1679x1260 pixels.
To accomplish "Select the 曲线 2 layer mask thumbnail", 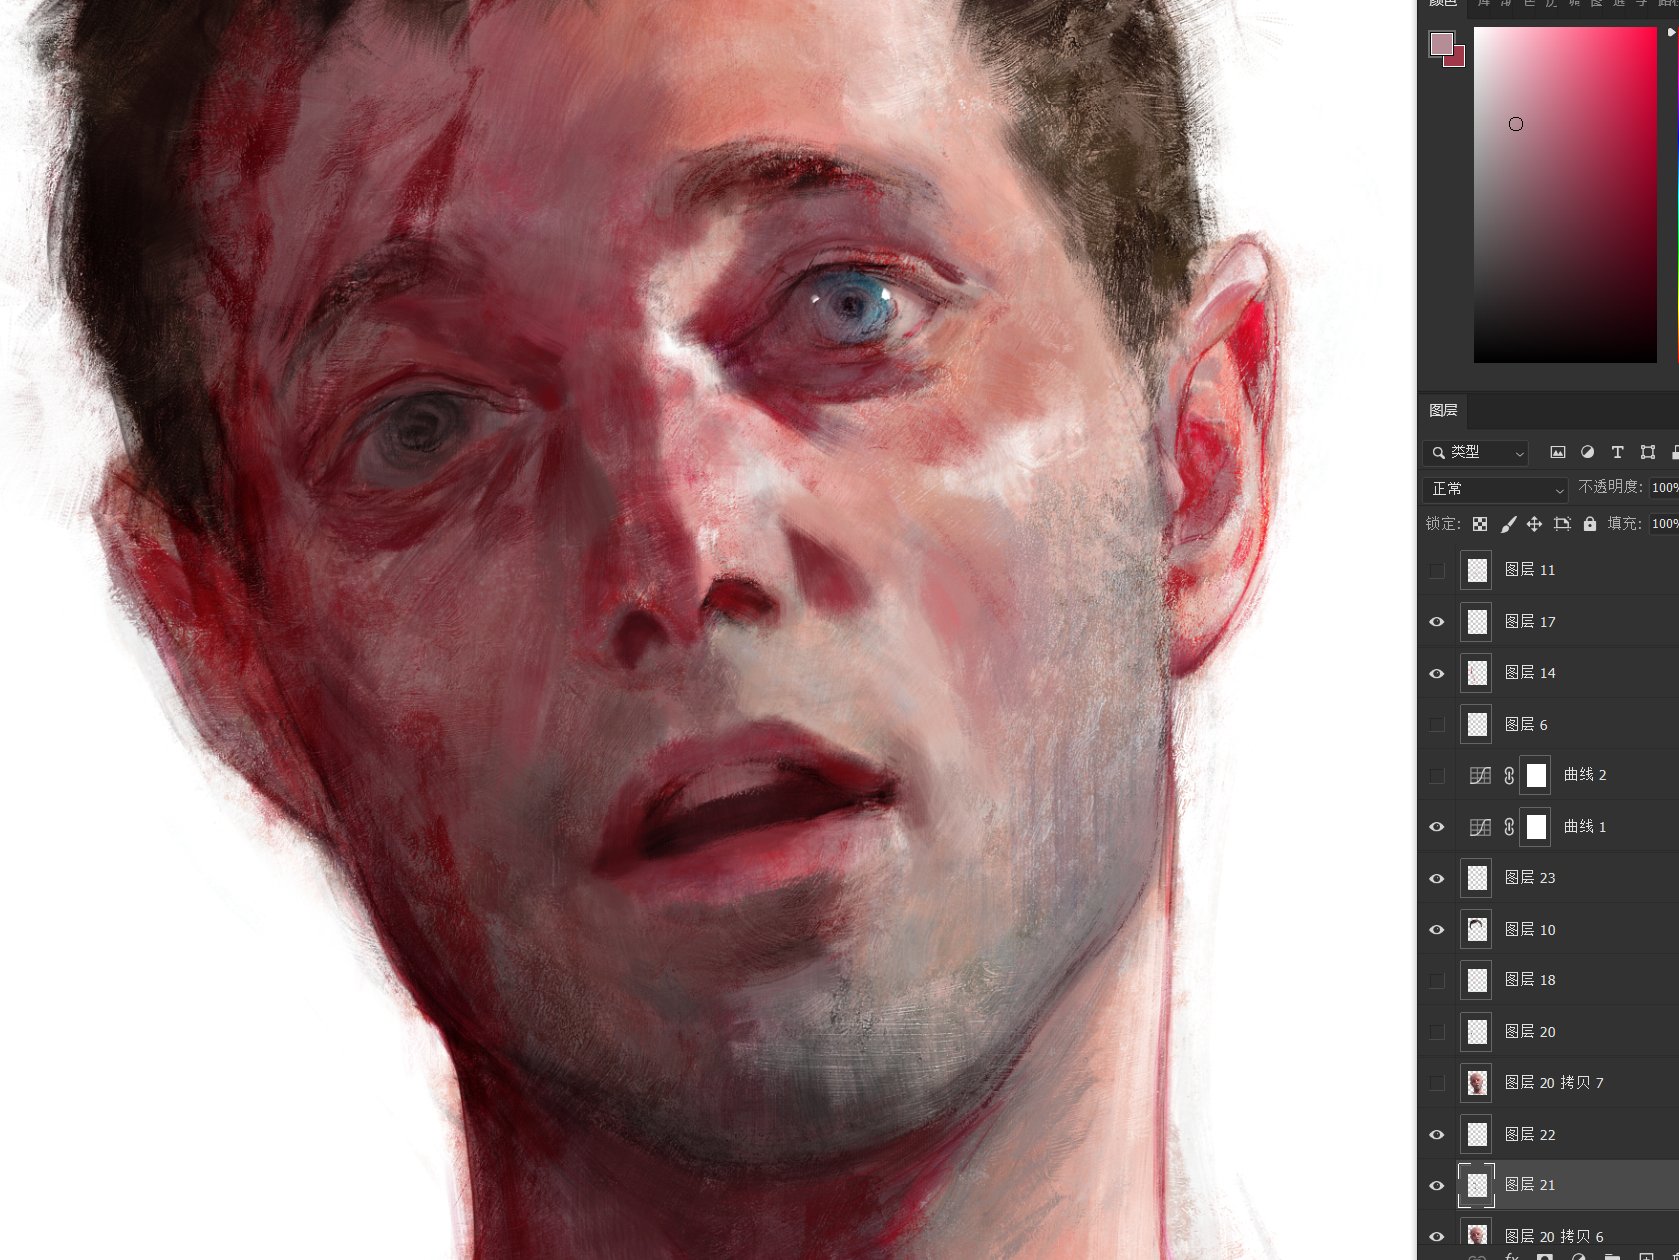I will (x=1536, y=775).
